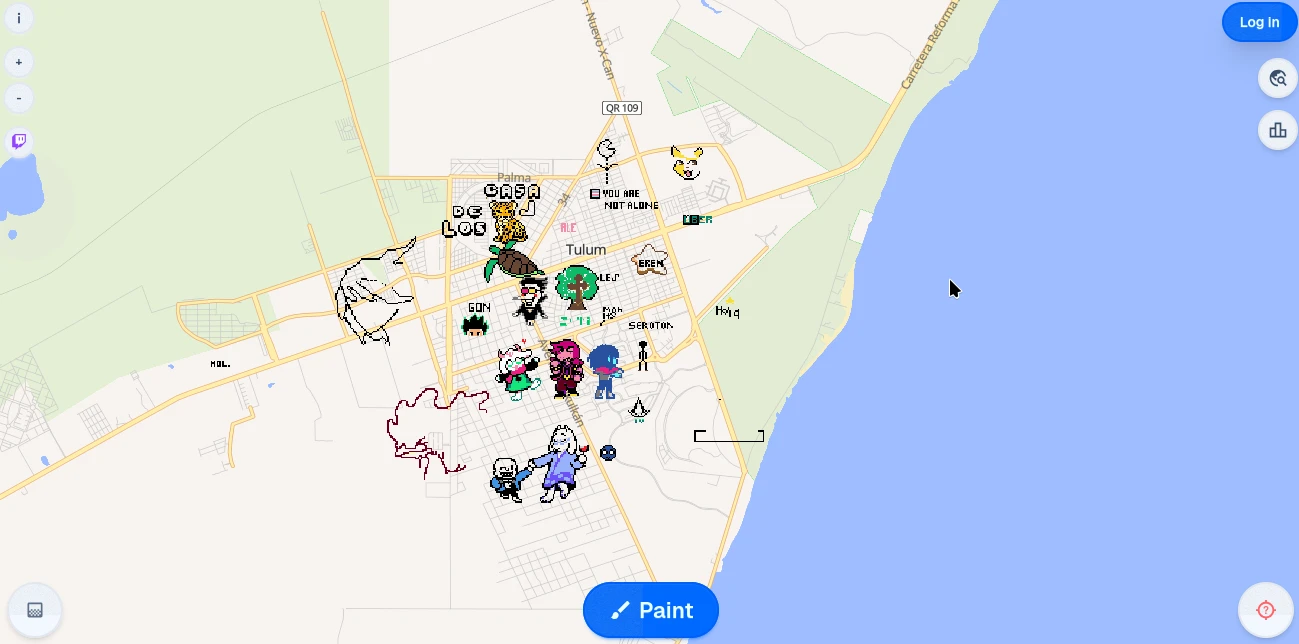
Task: Click the yellow fox head pixel art
Action: tap(686, 162)
